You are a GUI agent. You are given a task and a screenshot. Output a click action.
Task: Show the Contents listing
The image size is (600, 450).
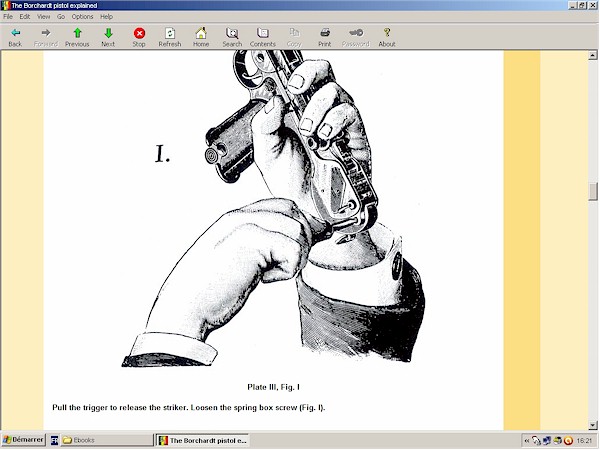click(263, 38)
